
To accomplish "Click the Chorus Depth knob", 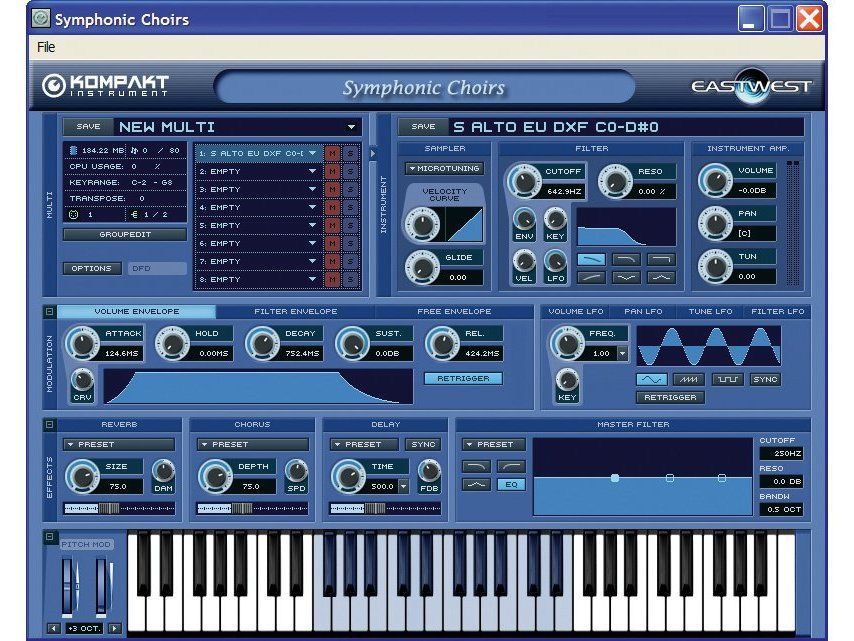I will coord(215,477).
